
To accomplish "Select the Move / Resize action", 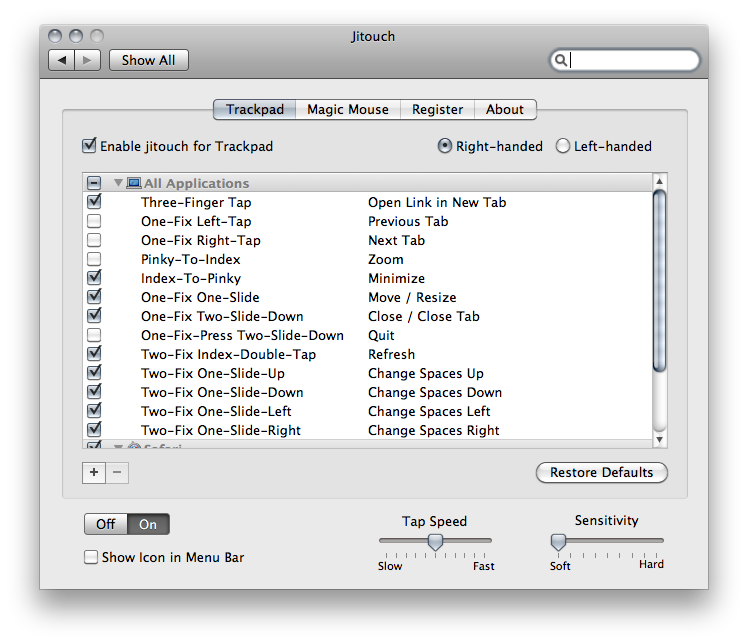I will (x=412, y=298).
